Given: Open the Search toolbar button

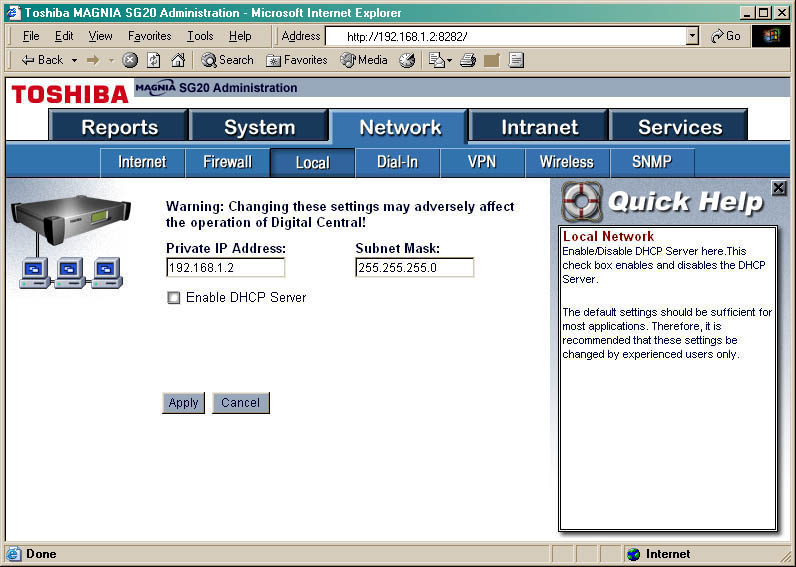Looking at the screenshot, I should 227,60.
